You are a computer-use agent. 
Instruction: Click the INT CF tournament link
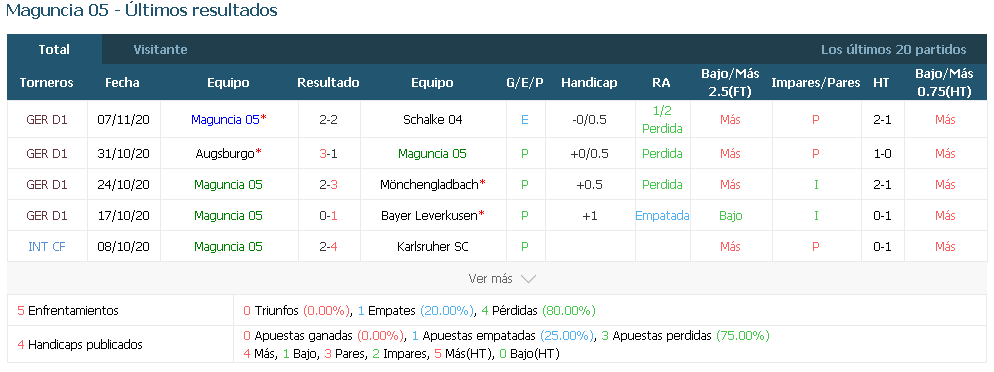coord(47,247)
